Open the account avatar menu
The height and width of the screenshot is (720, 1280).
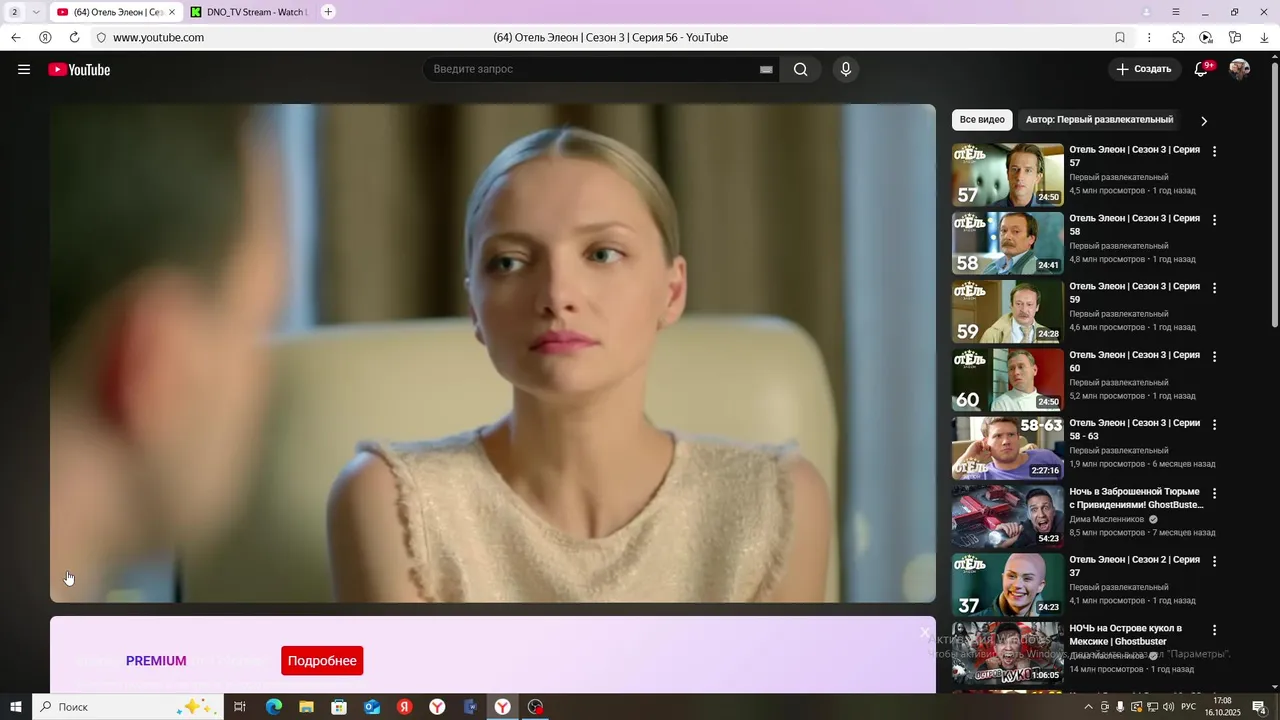pyautogui.click(x=1240, y=69)
